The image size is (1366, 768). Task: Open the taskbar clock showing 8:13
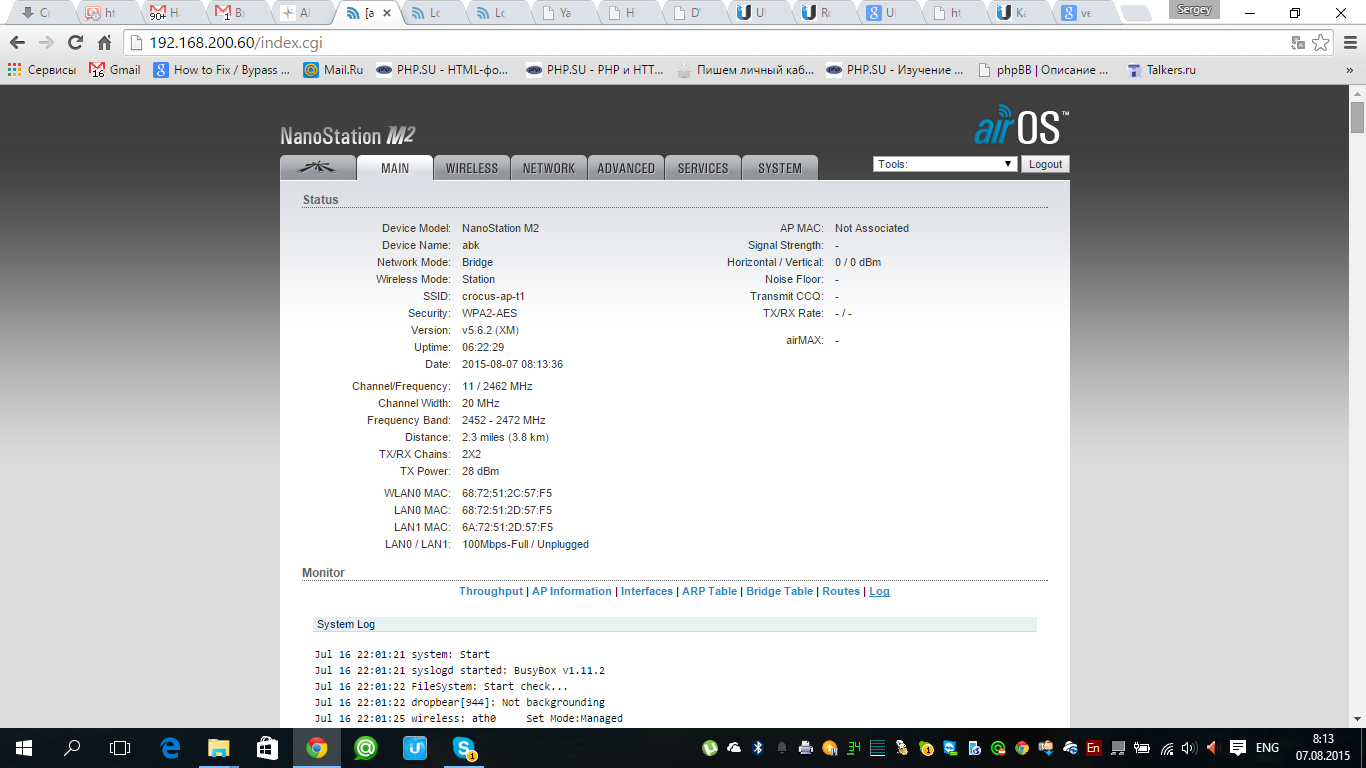[x=1323, y=747]
